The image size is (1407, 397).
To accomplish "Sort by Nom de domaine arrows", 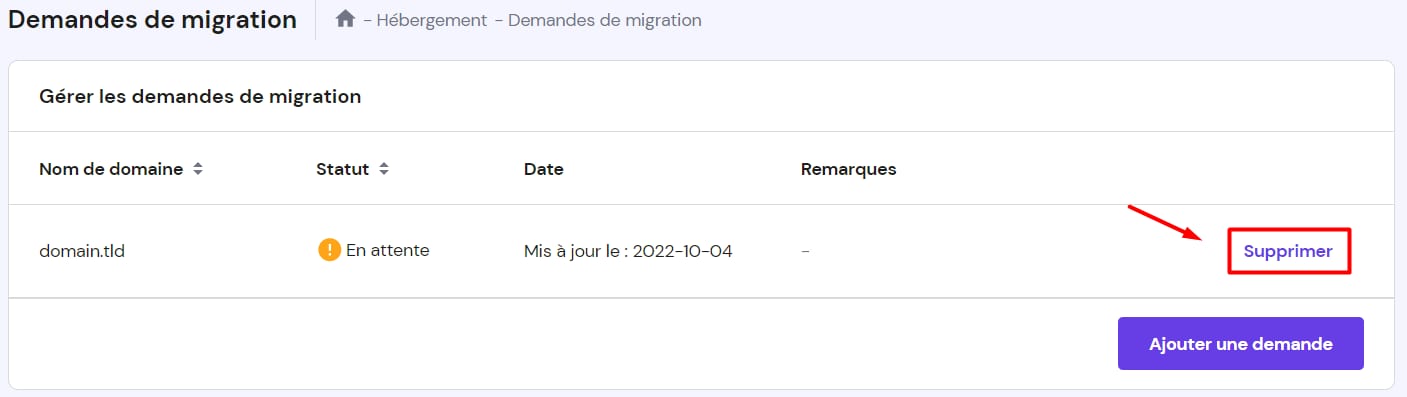I will pos(198,169).
